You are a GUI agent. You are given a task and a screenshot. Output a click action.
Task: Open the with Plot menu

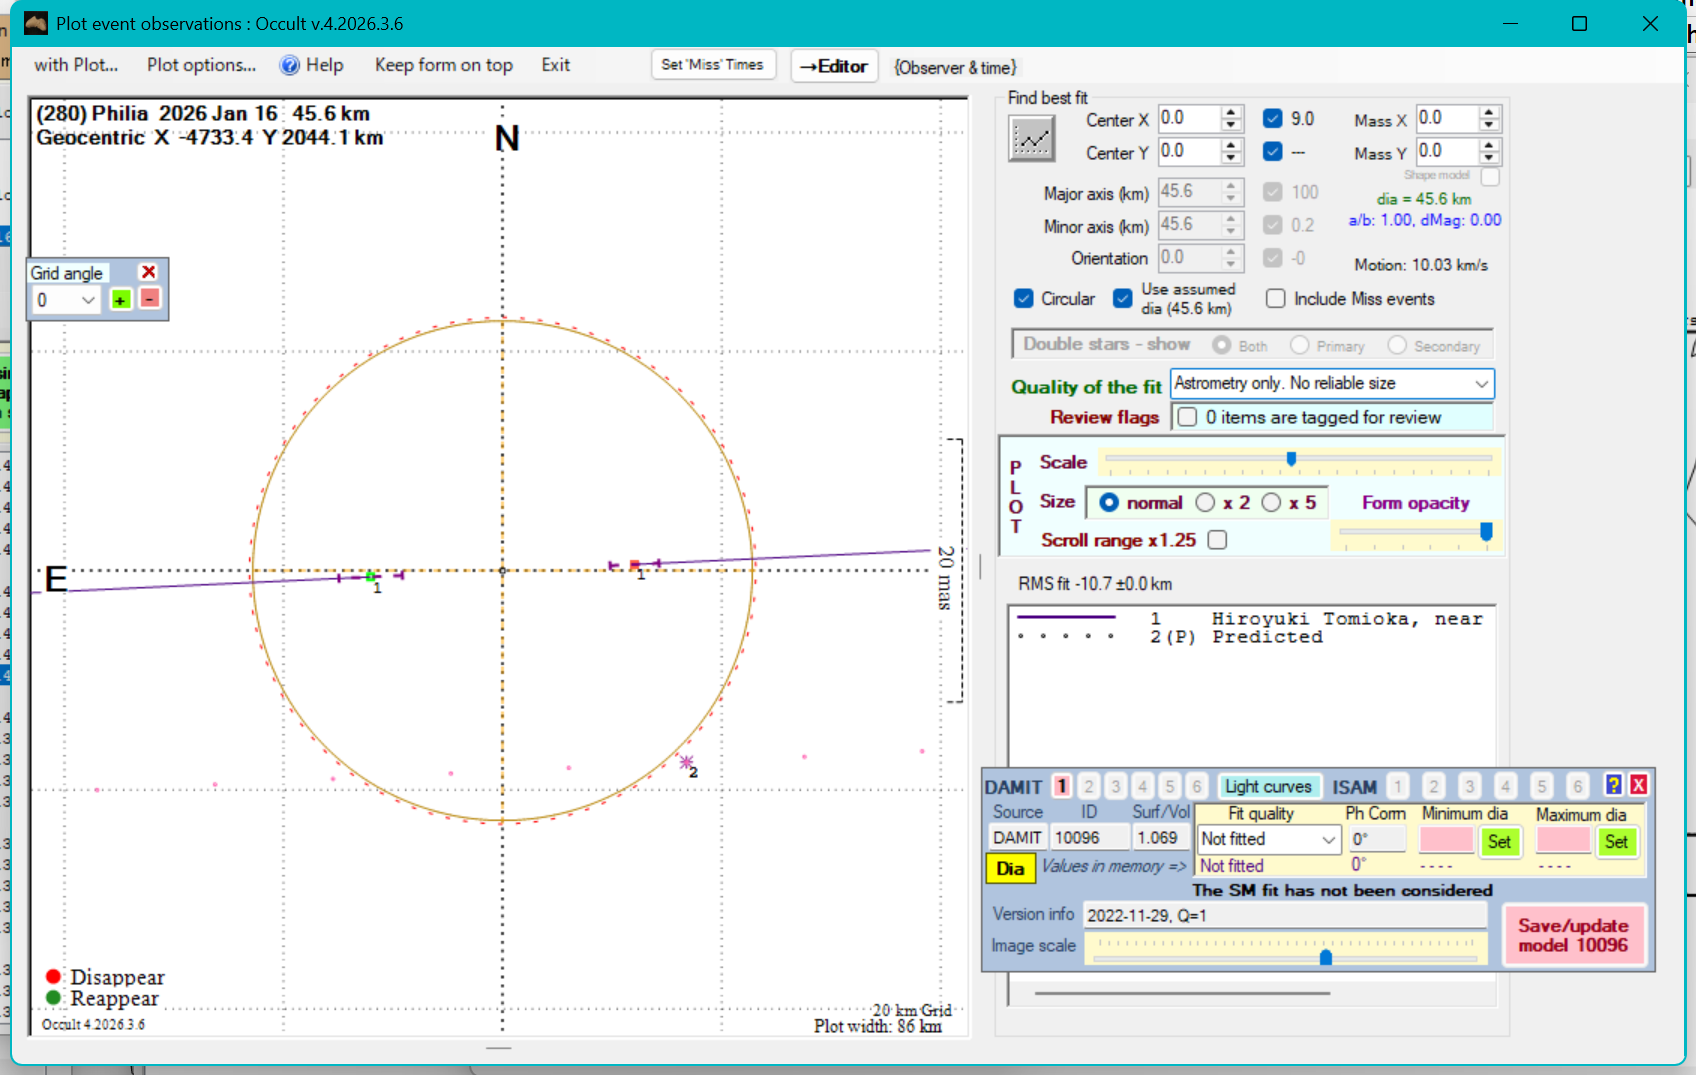coord(76,65)
